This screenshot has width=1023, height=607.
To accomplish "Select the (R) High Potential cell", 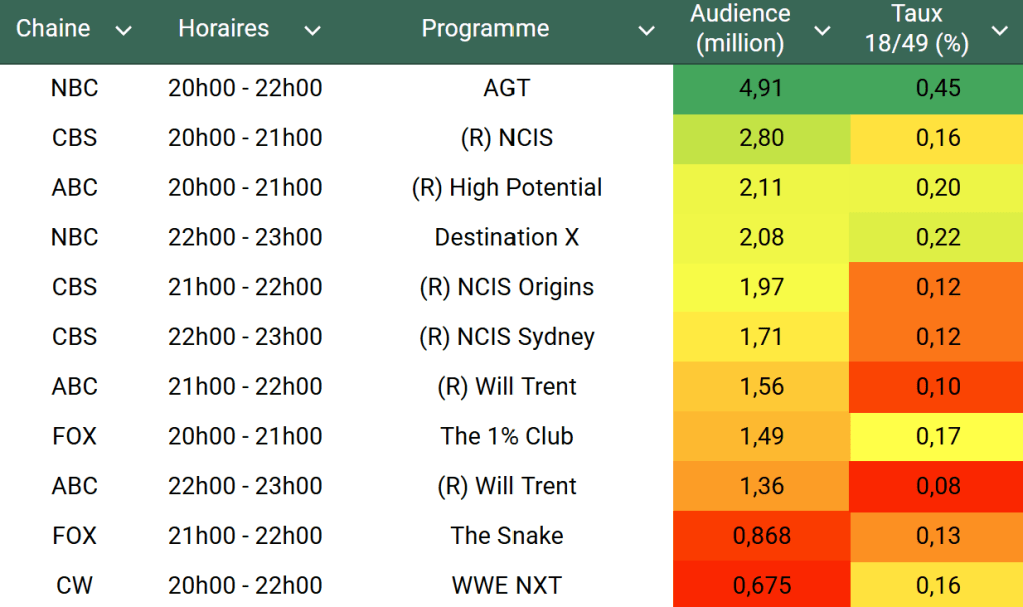I will [x=506, y=188].
